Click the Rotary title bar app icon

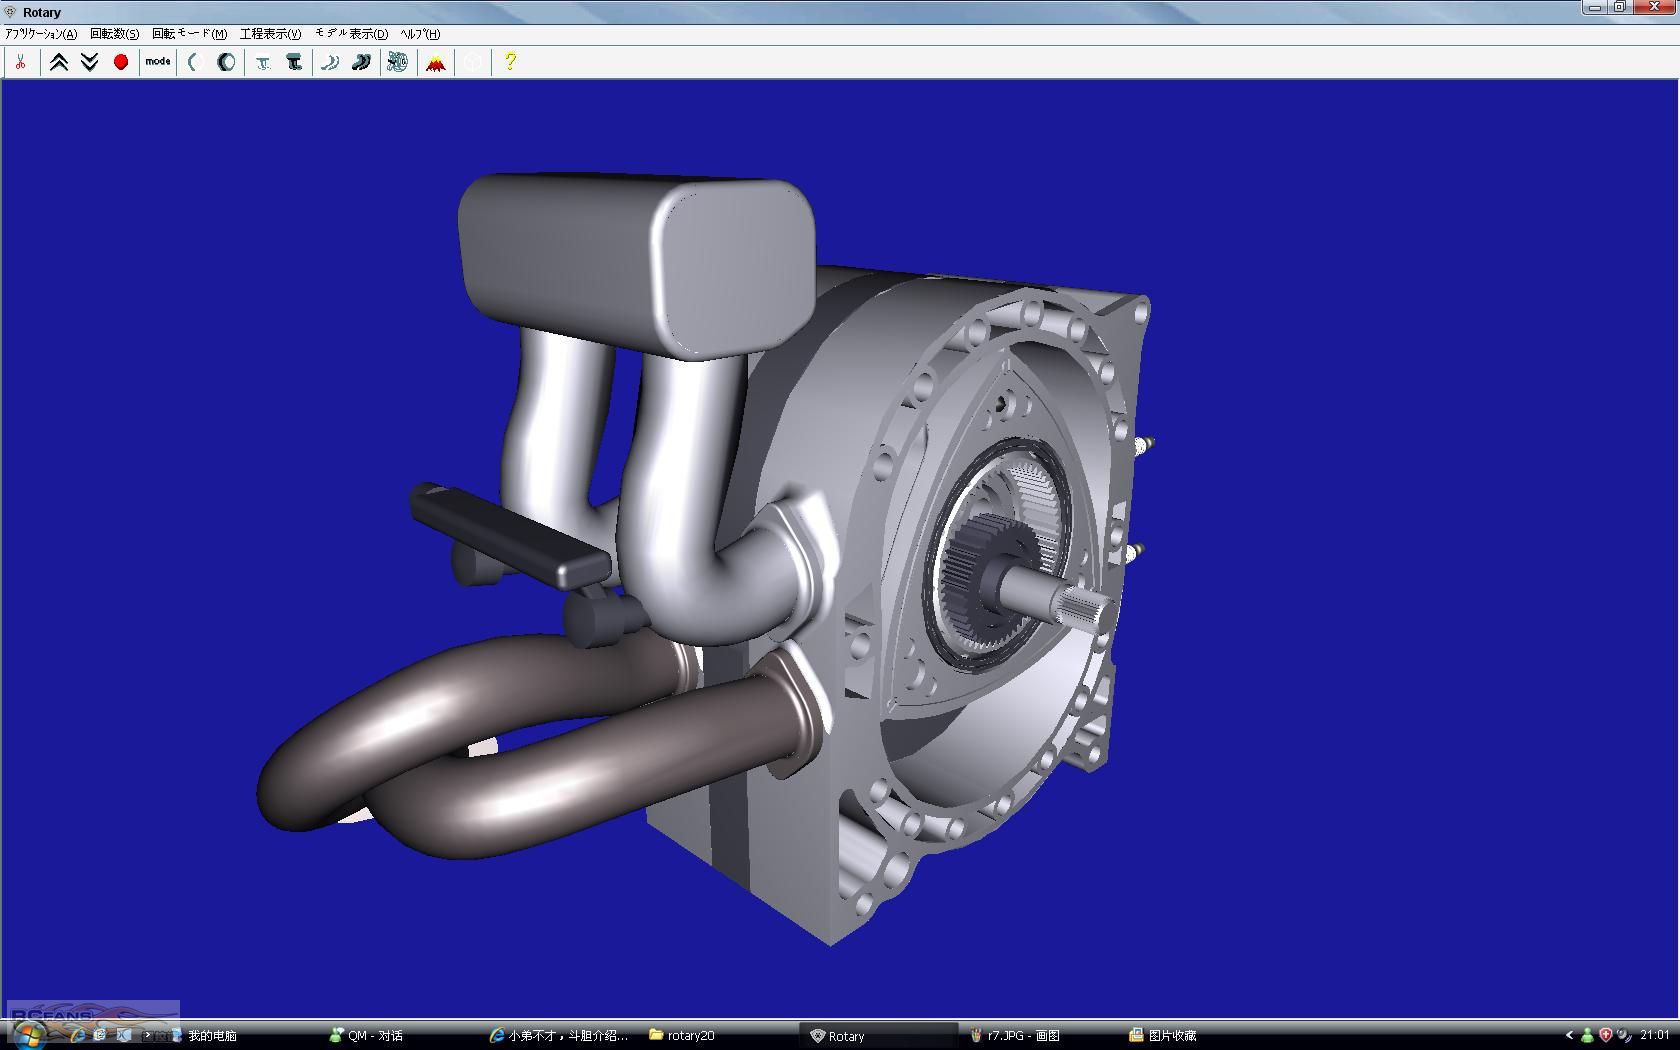tap(11, 12)
